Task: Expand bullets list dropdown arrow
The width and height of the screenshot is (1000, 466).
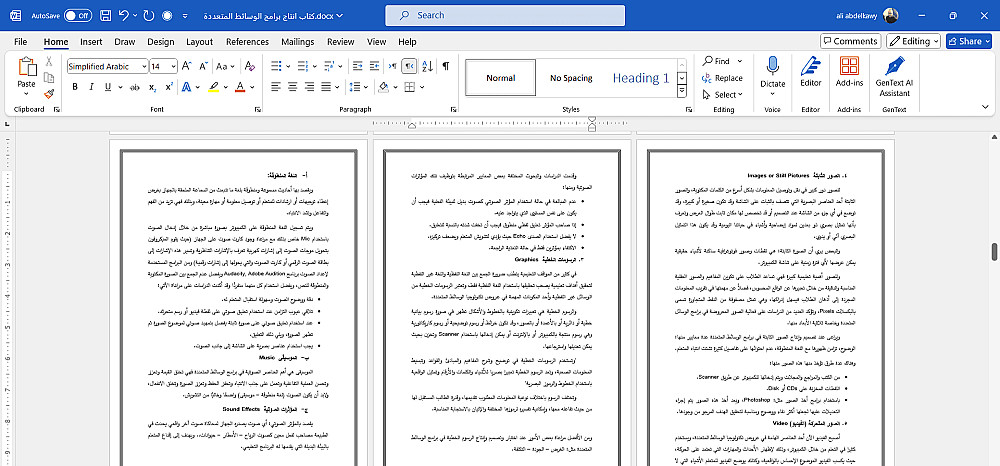Action: [x=289, y=66]
